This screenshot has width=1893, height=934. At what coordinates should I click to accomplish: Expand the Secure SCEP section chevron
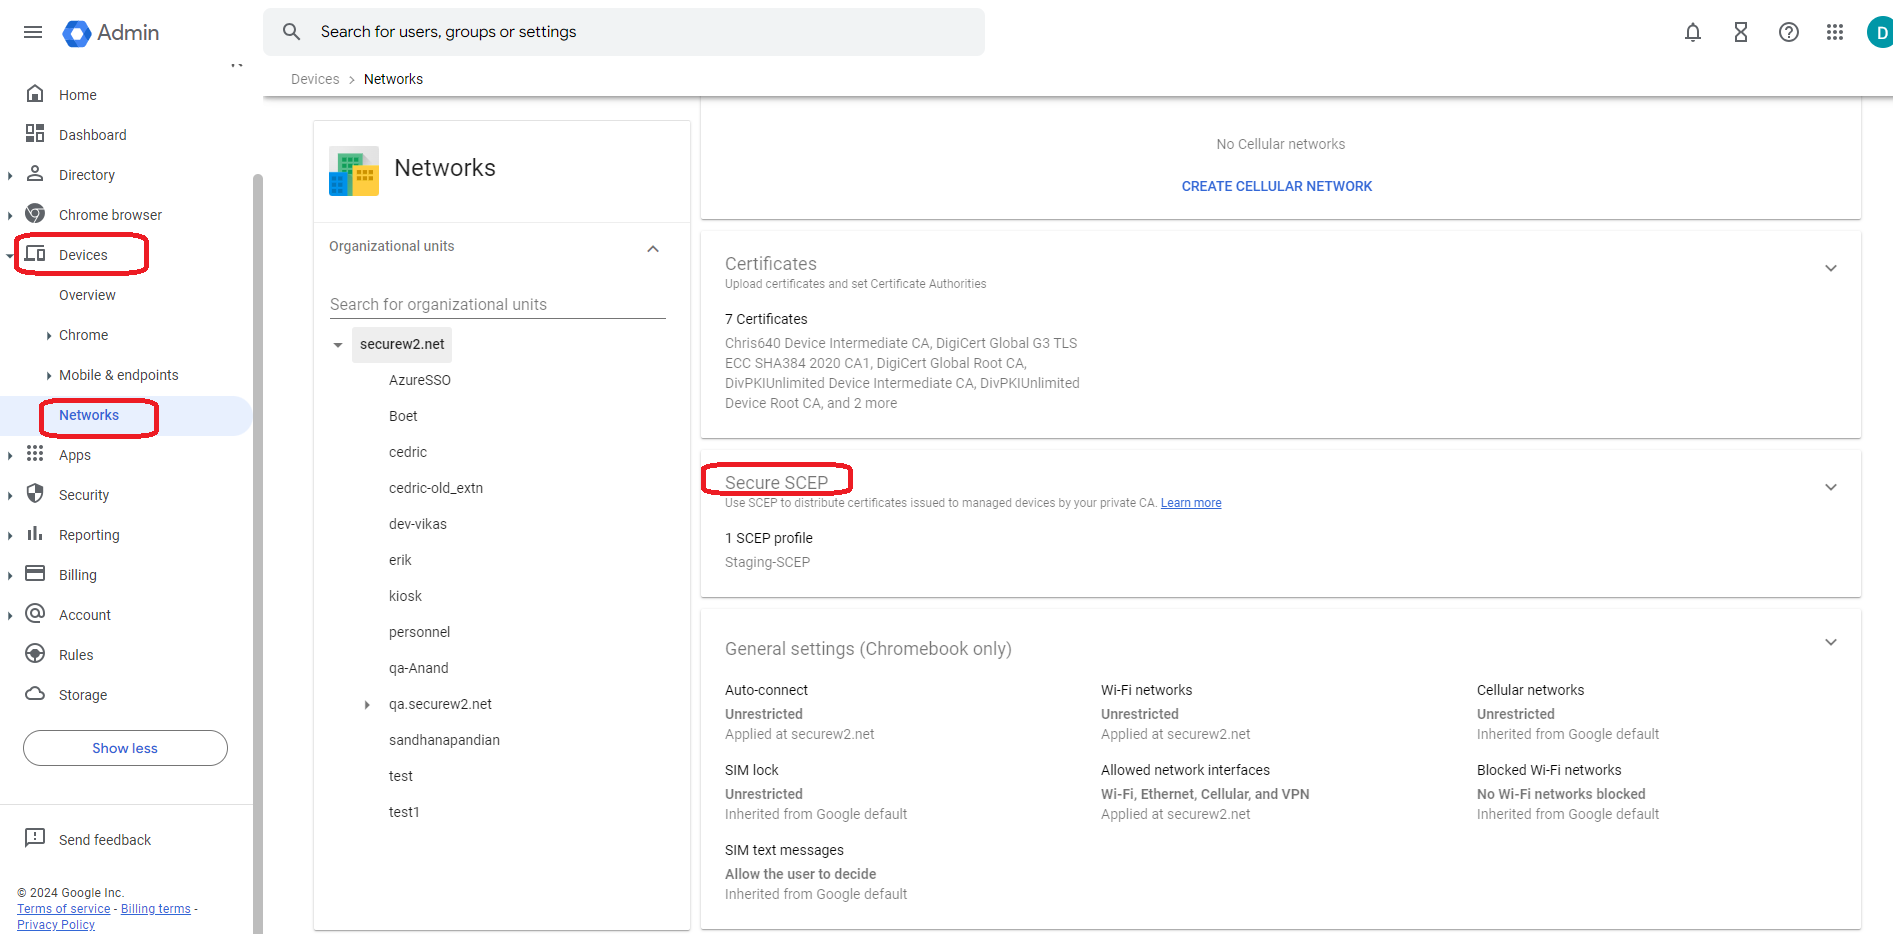point(1830,487)
